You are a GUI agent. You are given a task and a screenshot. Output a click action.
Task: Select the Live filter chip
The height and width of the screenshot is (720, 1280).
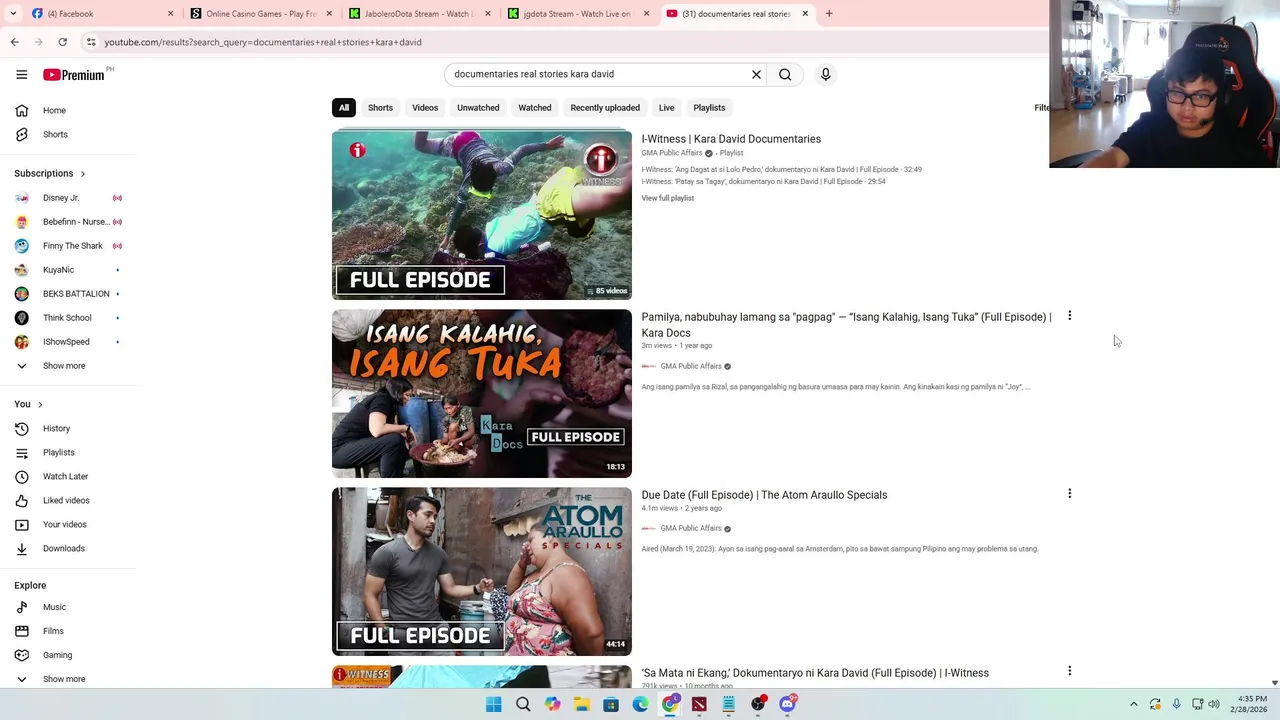pos(666,108)
